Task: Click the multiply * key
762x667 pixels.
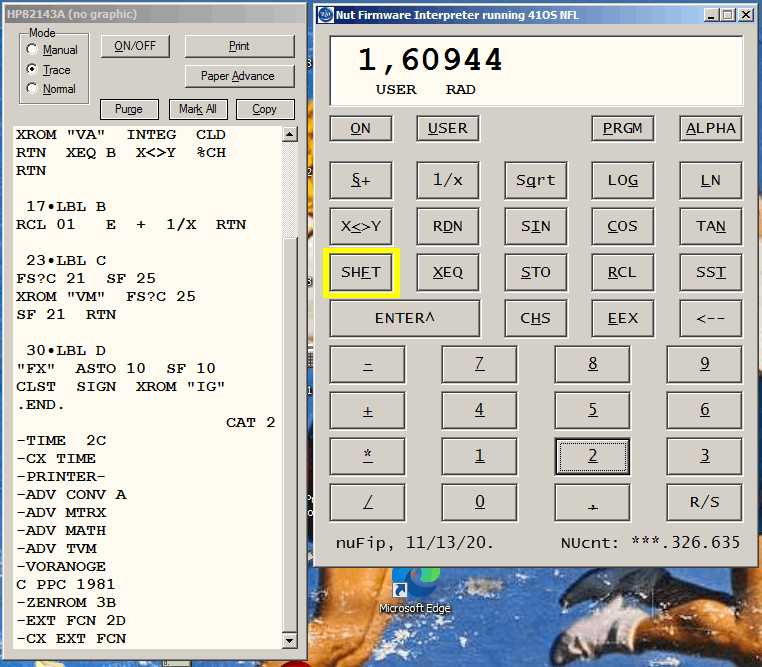Action: 367,456
